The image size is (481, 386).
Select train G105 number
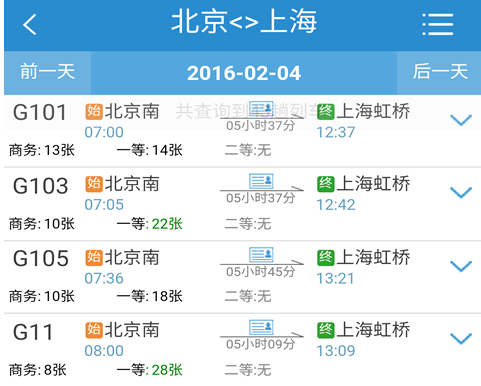pyautogui.click(x=40, y=258)
